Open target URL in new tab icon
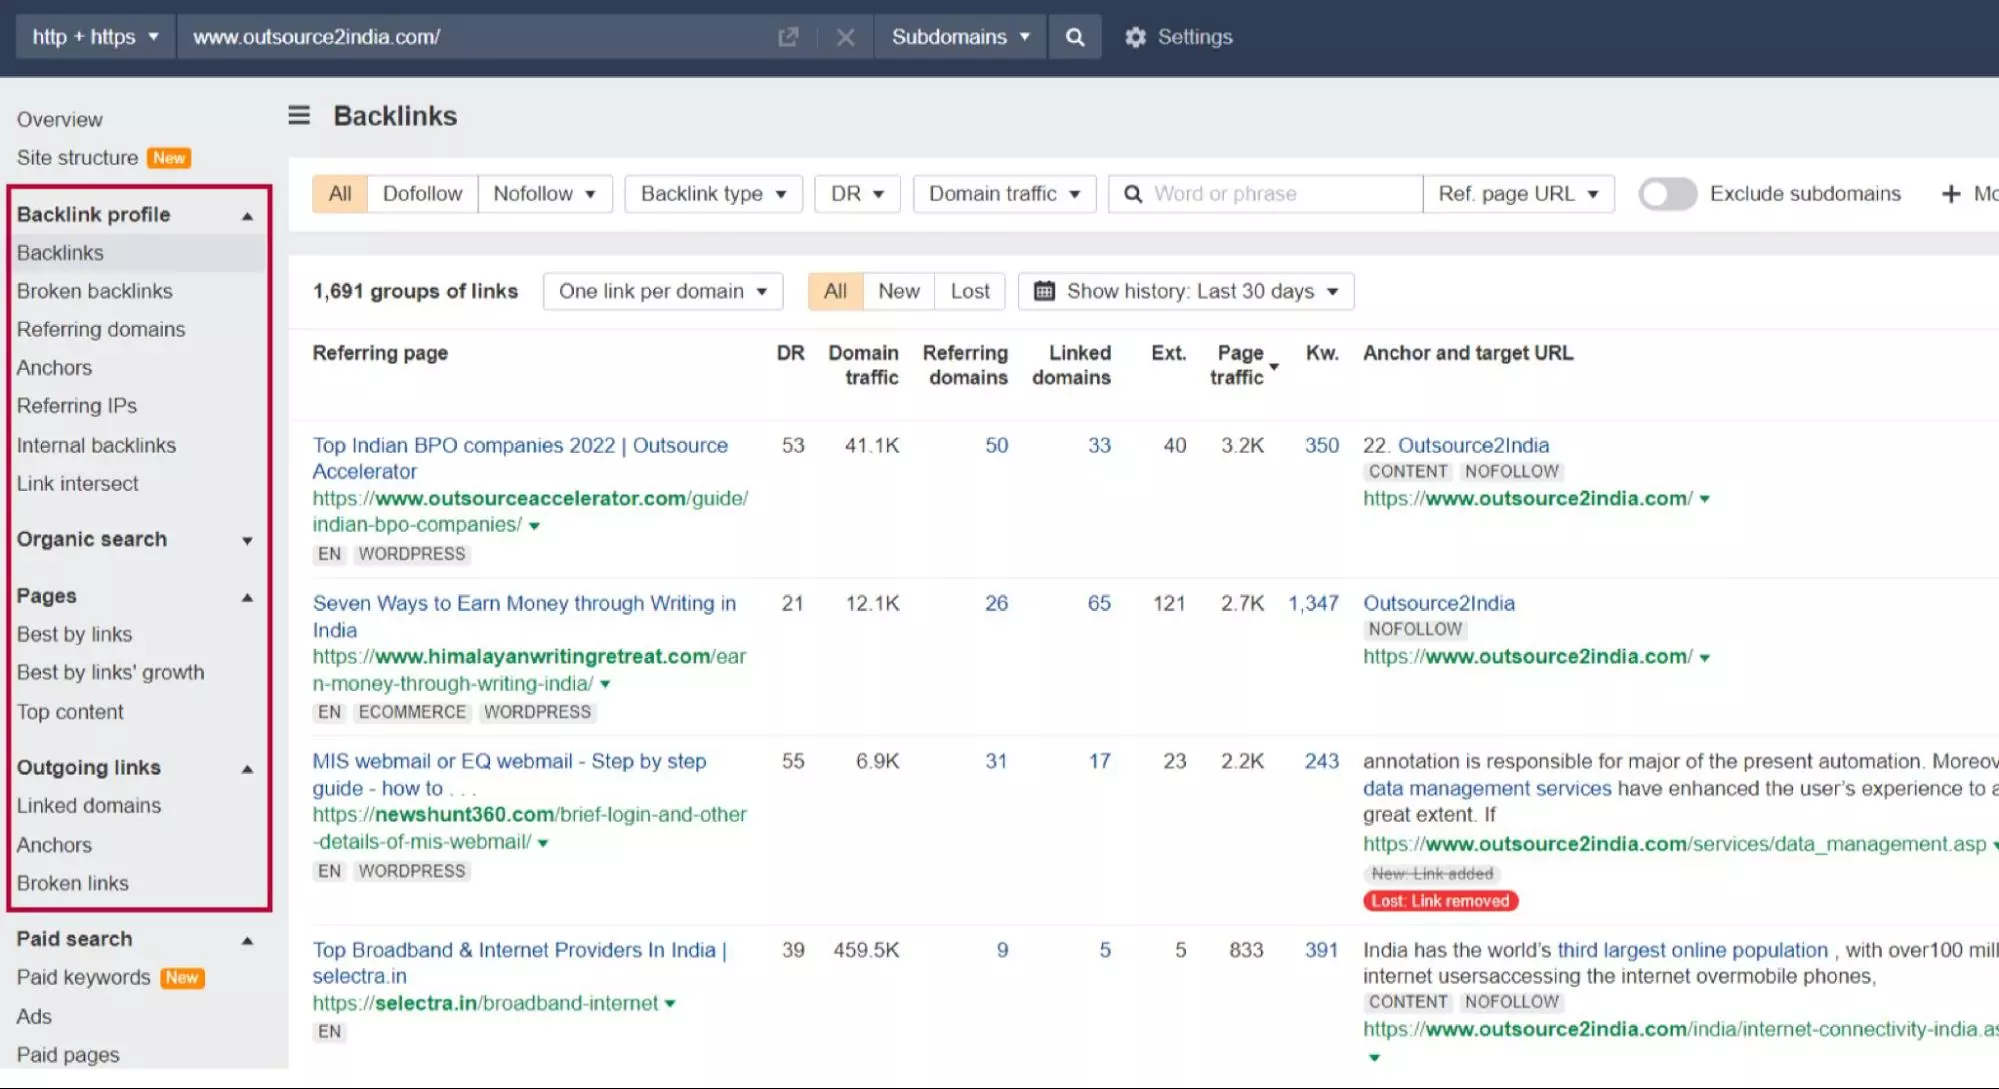 [788, 37]
